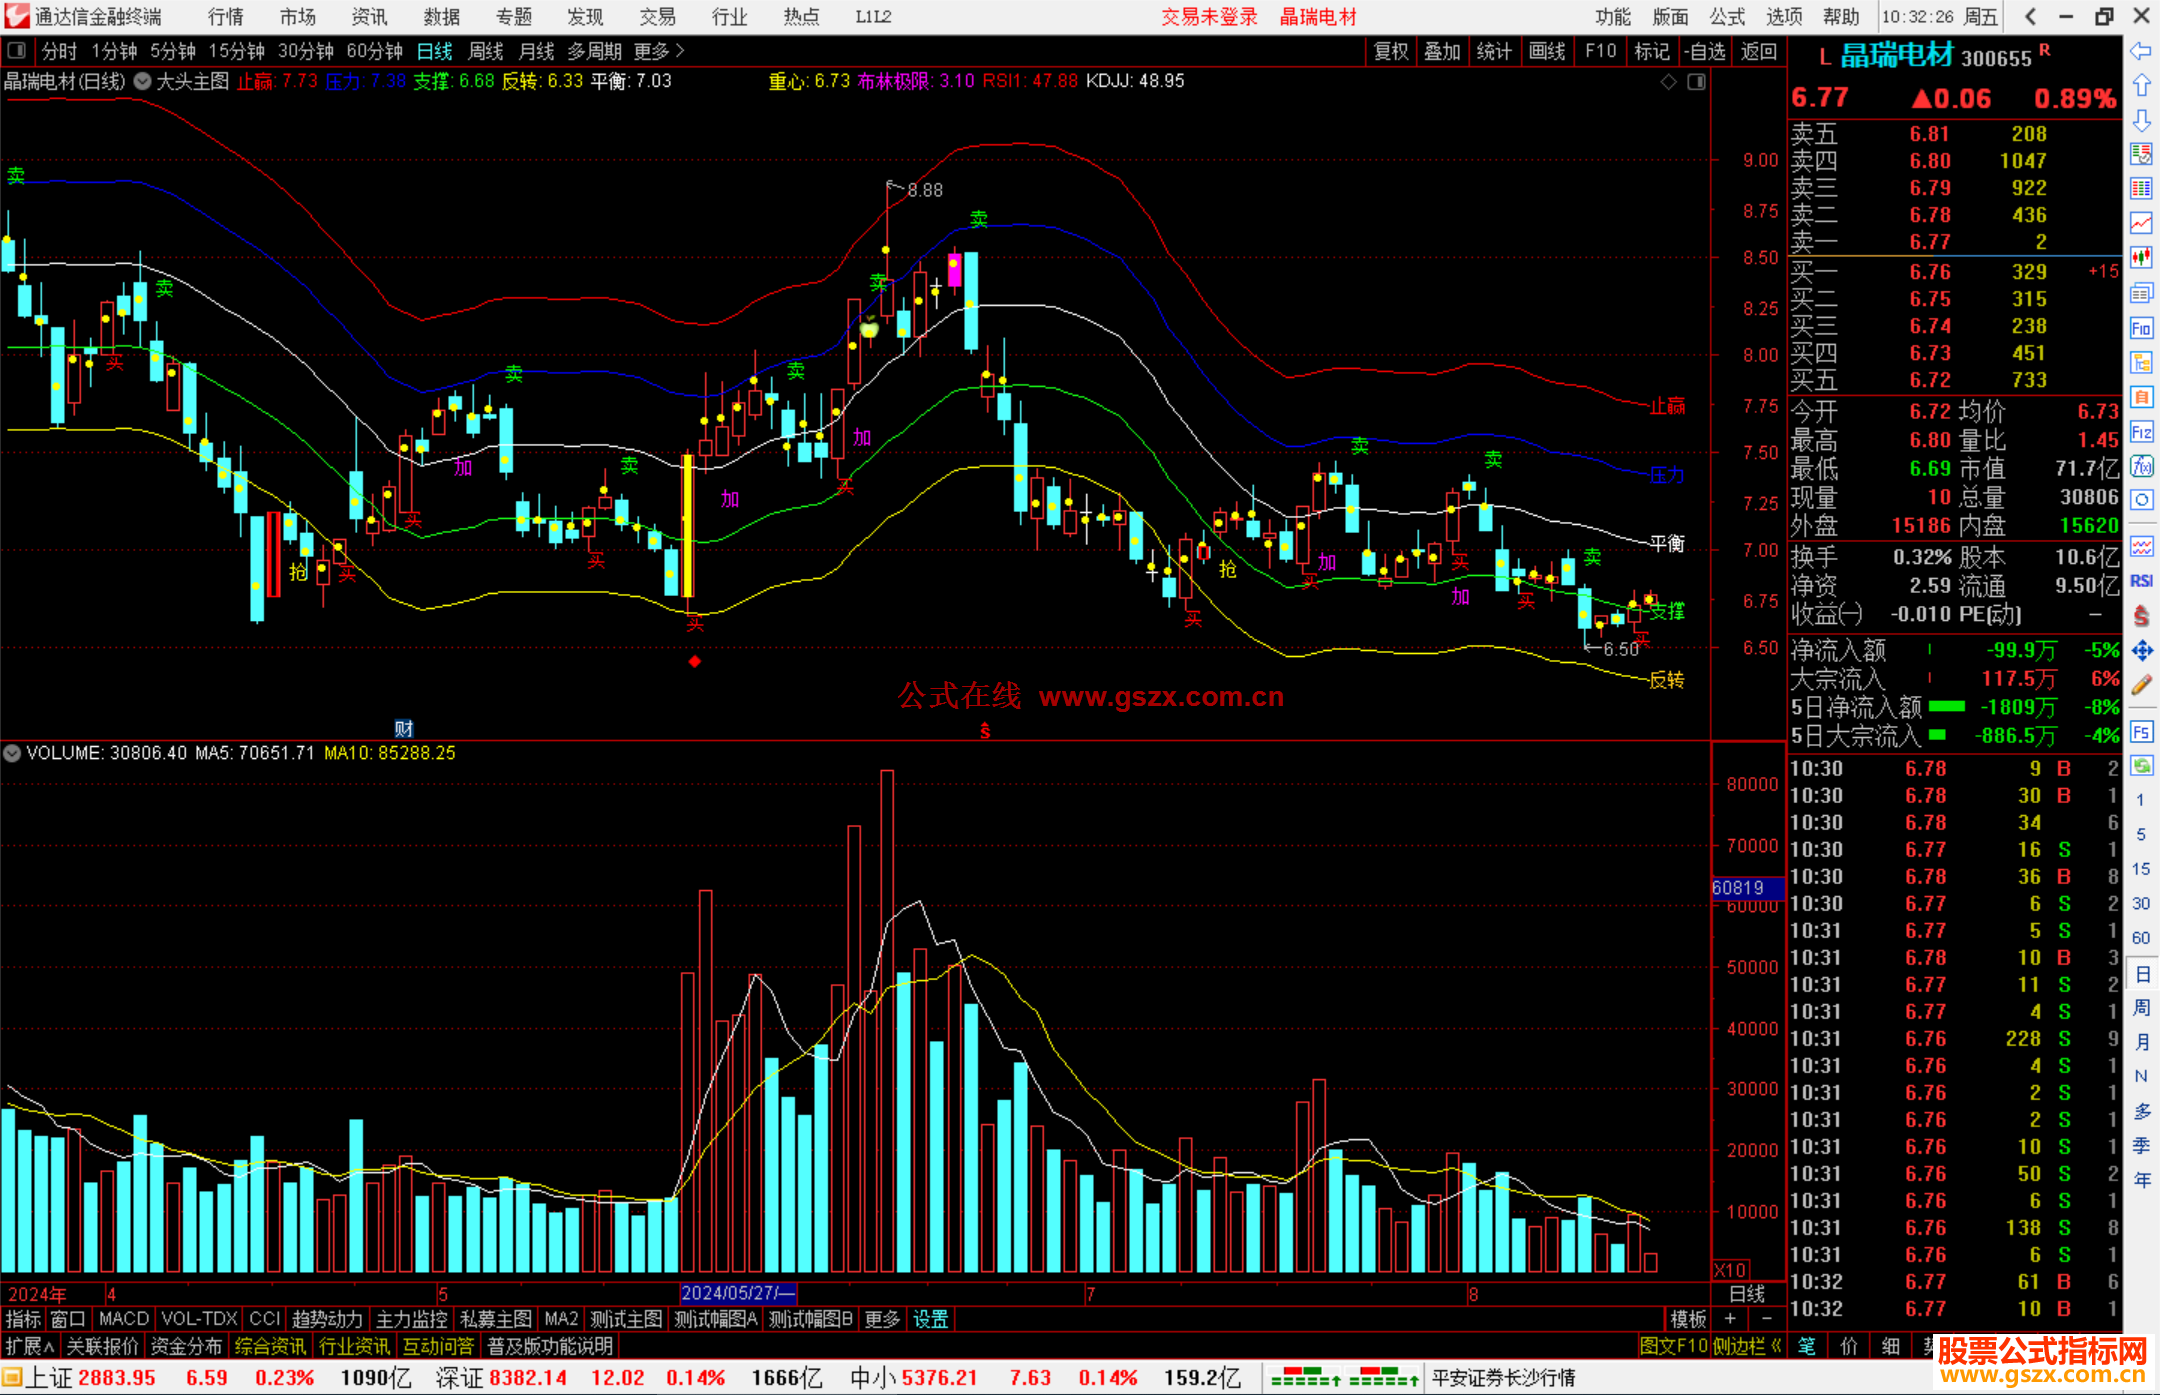Select the pencil drawing tool icon
This screenshot has width=2160, height=1395.
coord(2141,685)
